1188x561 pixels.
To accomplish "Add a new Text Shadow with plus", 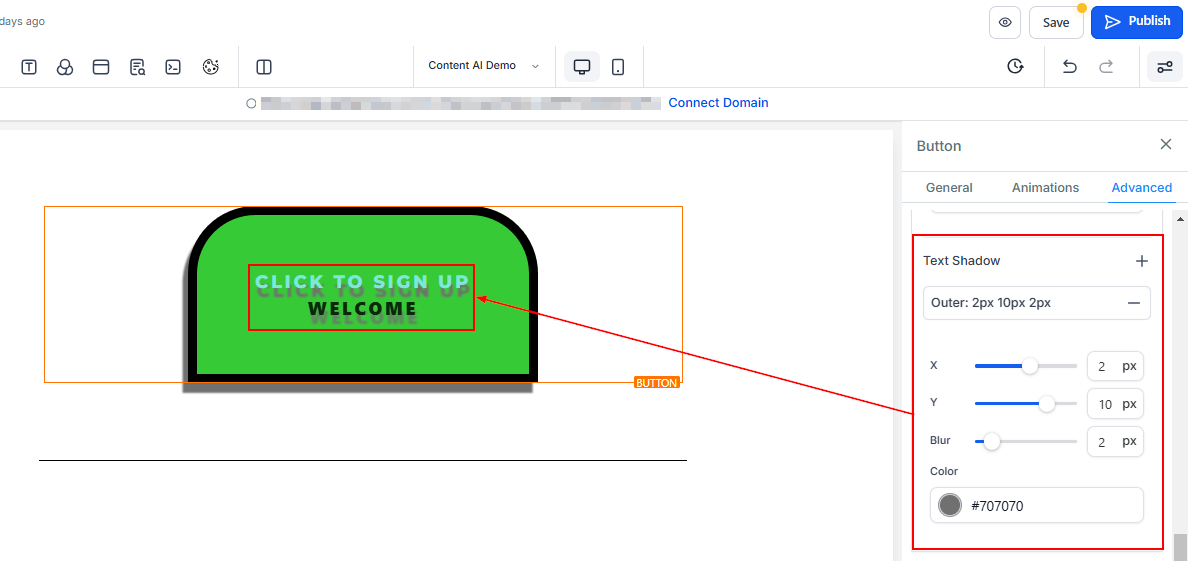I will 1142,261.
